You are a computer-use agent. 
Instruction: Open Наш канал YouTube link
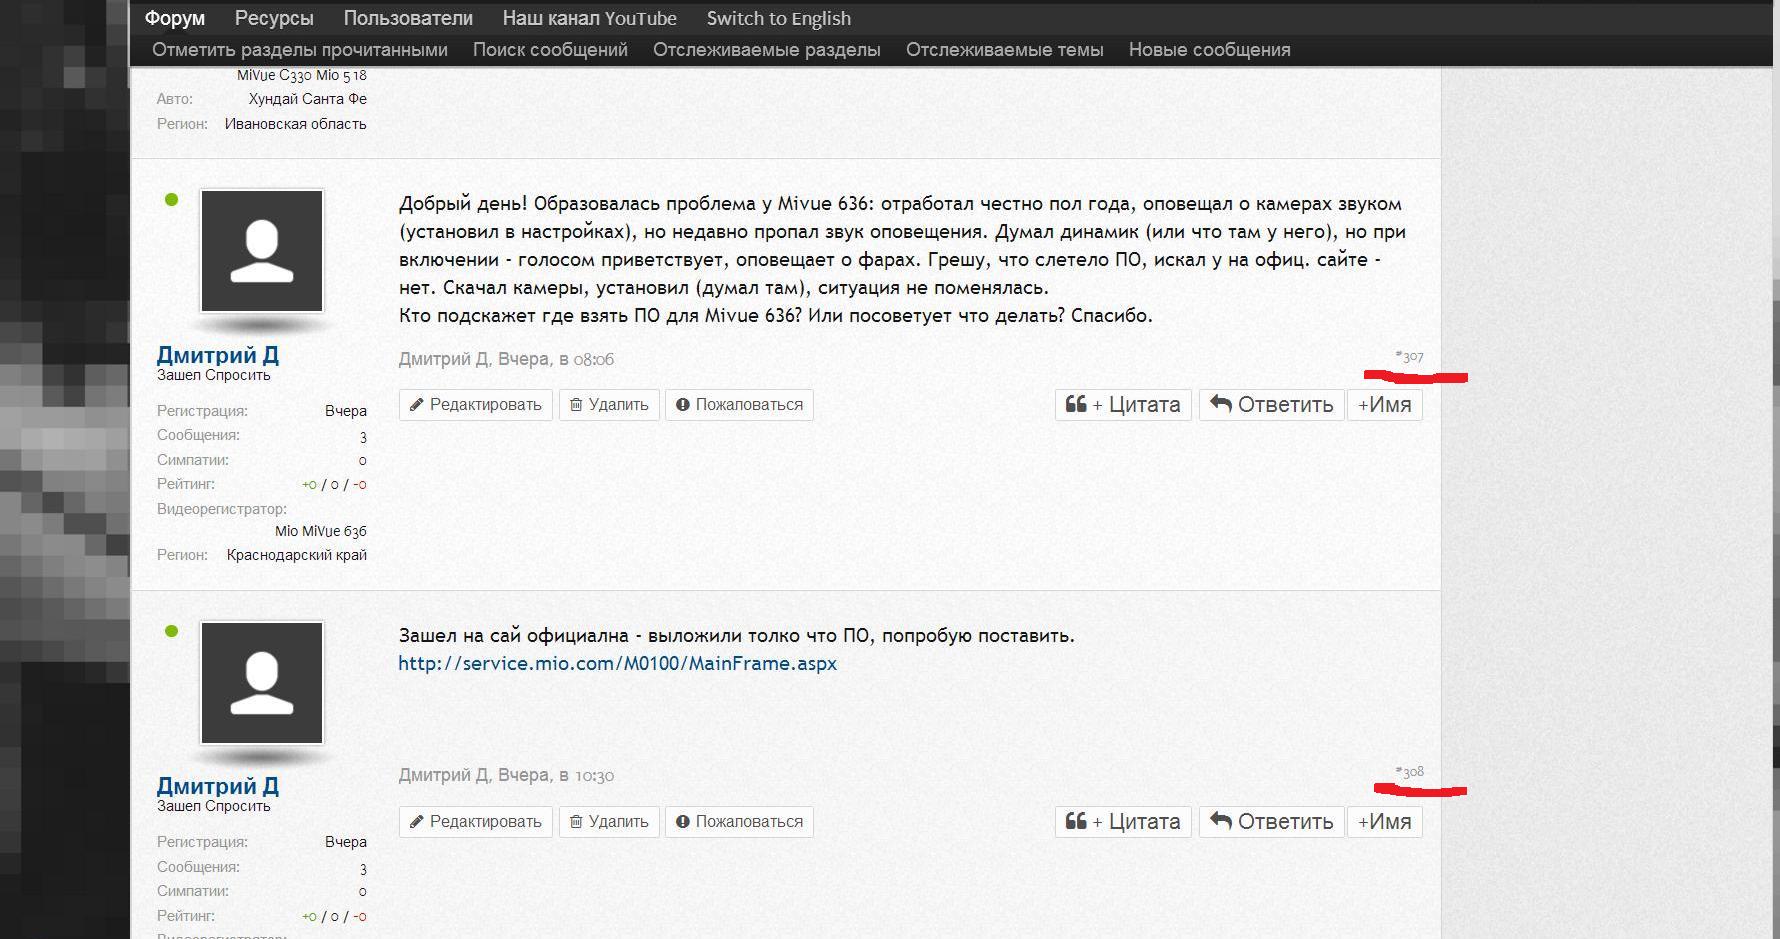(x=589, y=18)
